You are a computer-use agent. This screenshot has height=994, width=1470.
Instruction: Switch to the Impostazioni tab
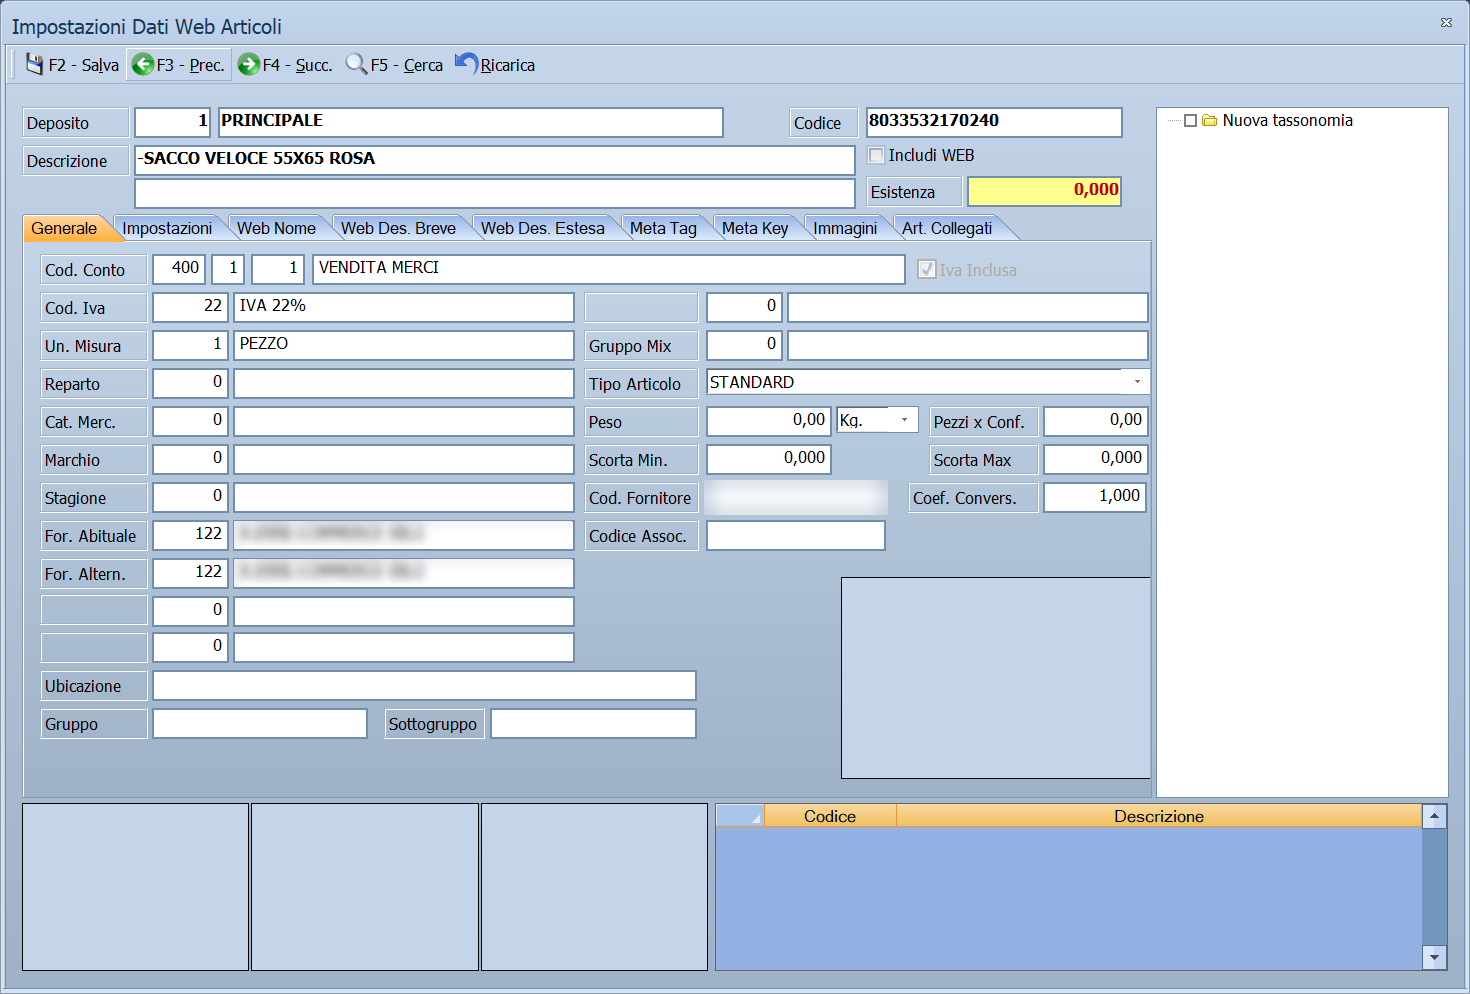click(167, 228)
